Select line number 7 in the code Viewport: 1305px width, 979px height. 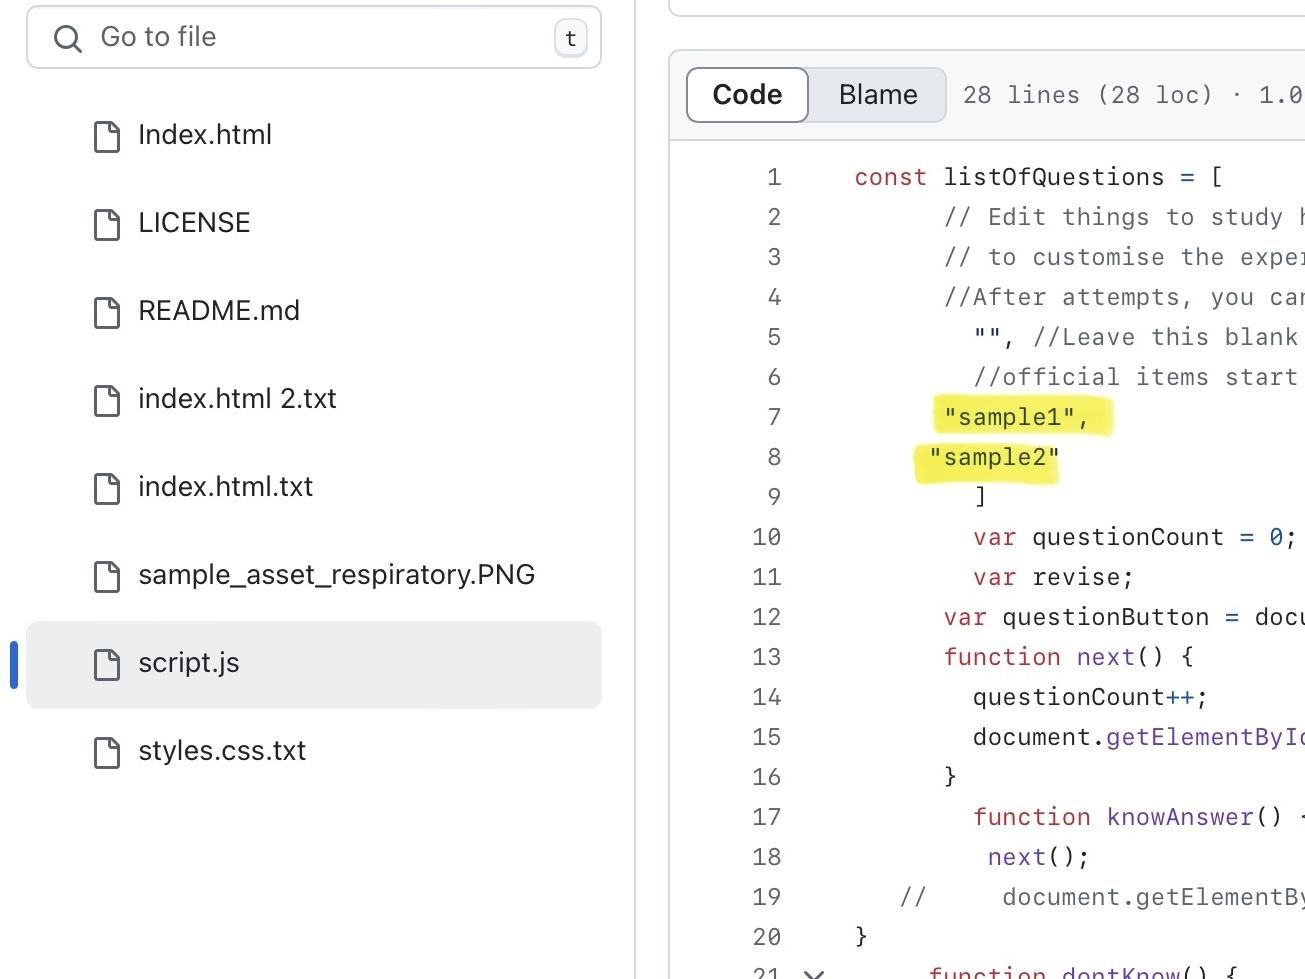pyautogui.click(x=773, y=417)
